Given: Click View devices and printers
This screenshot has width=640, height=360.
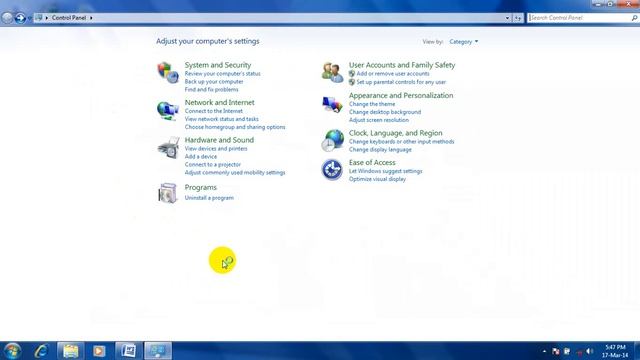Looking at the screenshot, I should coord(216,149).
